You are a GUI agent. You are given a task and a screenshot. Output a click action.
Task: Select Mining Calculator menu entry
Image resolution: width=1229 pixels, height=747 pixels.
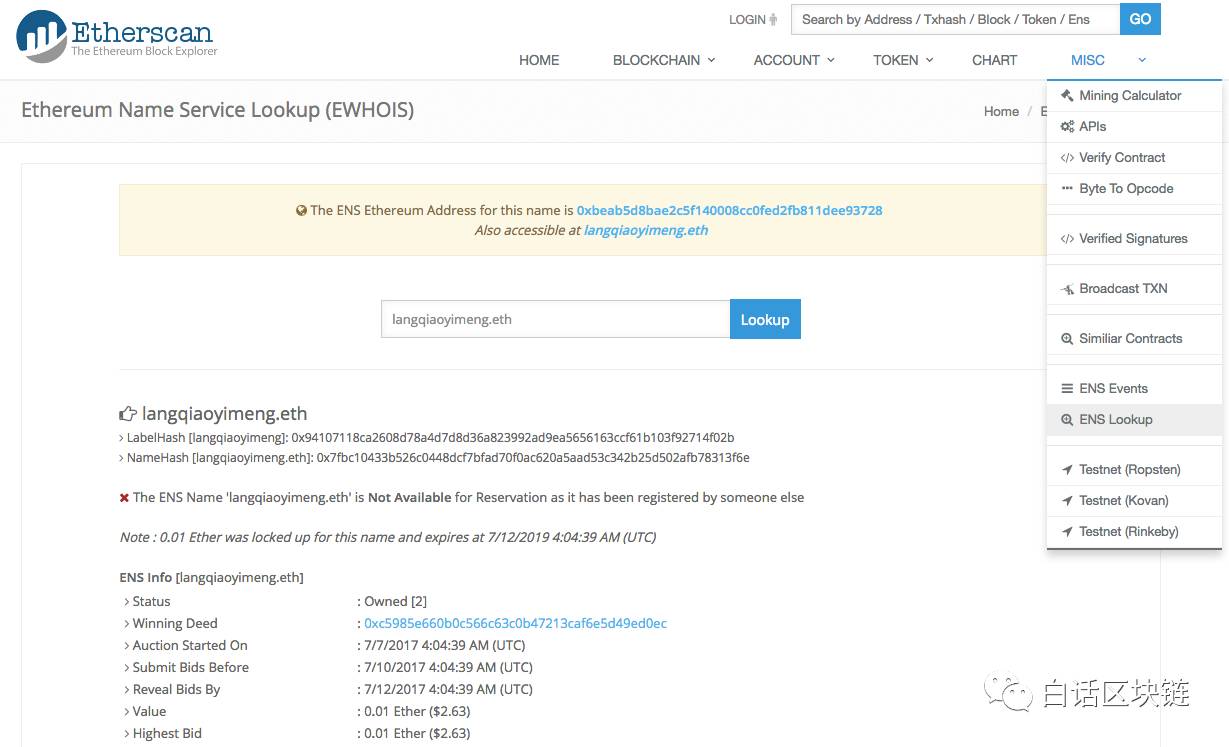pyautogui.click(x=1134, y=96)
